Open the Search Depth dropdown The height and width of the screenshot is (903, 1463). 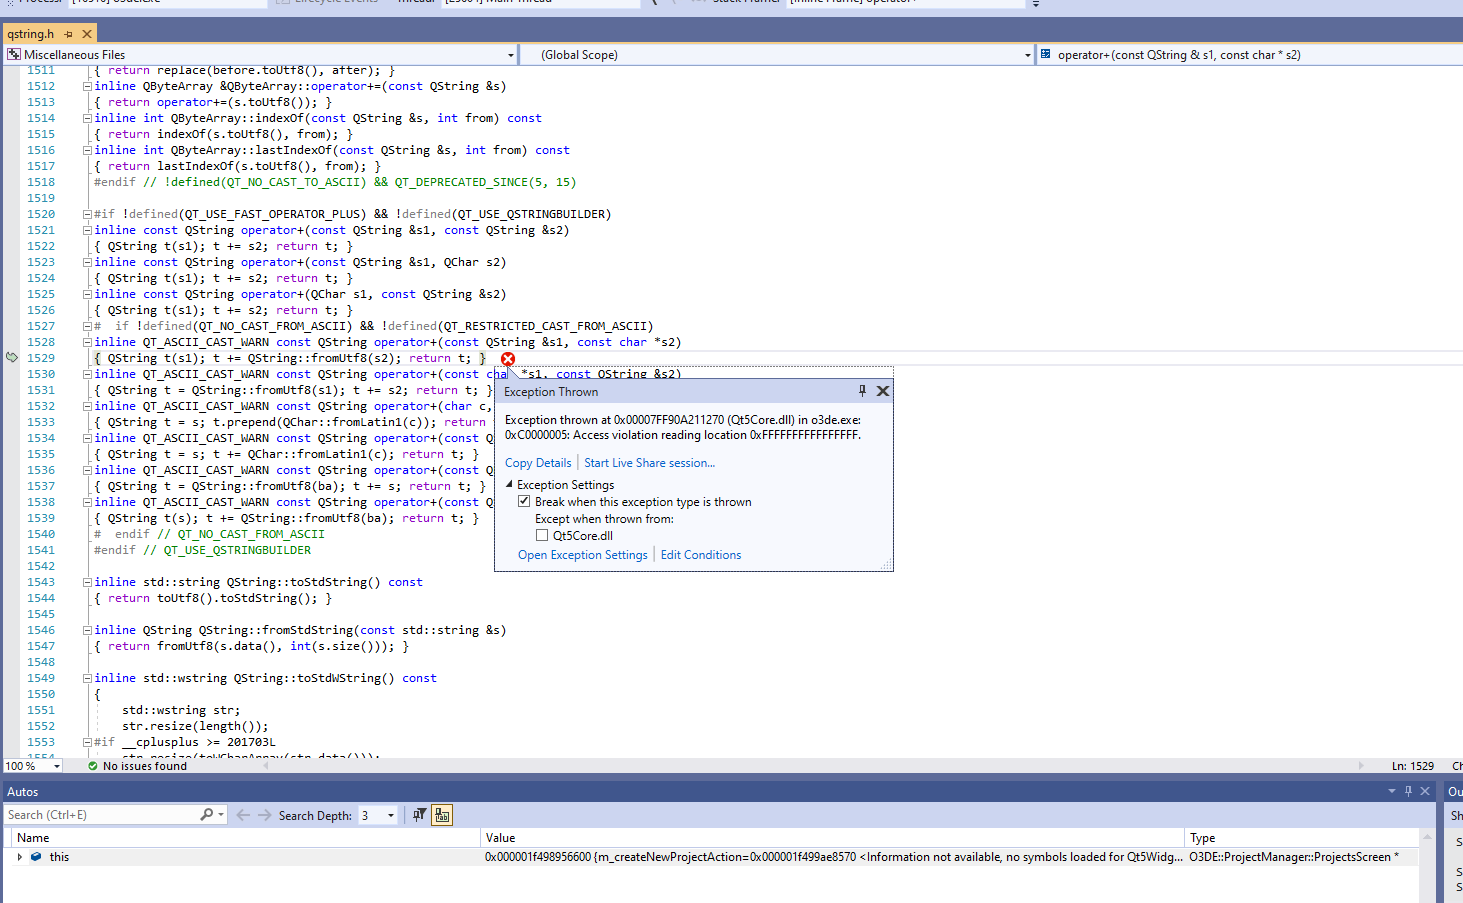[389, 814]
